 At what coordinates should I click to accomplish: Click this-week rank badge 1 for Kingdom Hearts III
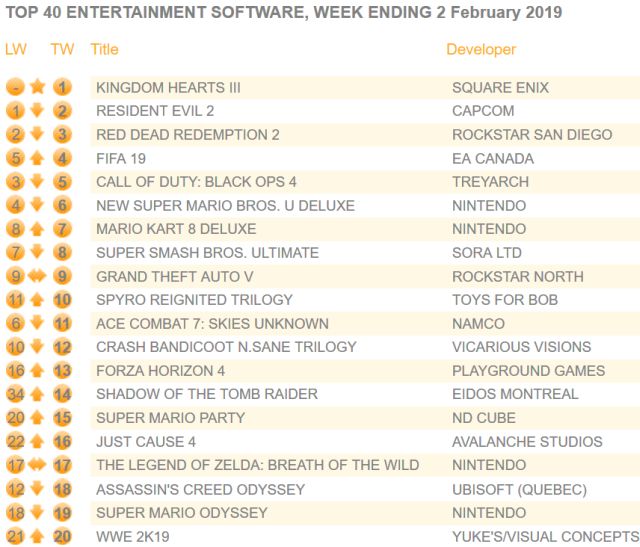(x=63, y=88)
